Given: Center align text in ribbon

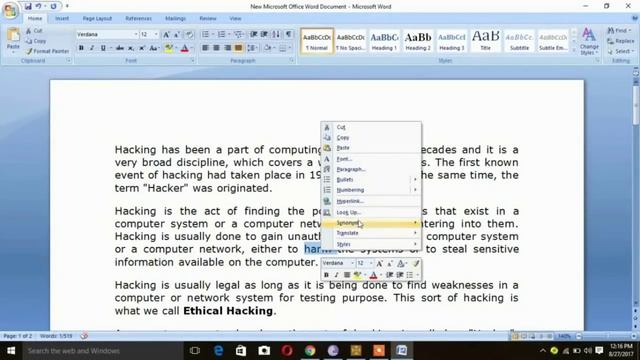Looking at the screenshot, I should (x=216, y=48).
